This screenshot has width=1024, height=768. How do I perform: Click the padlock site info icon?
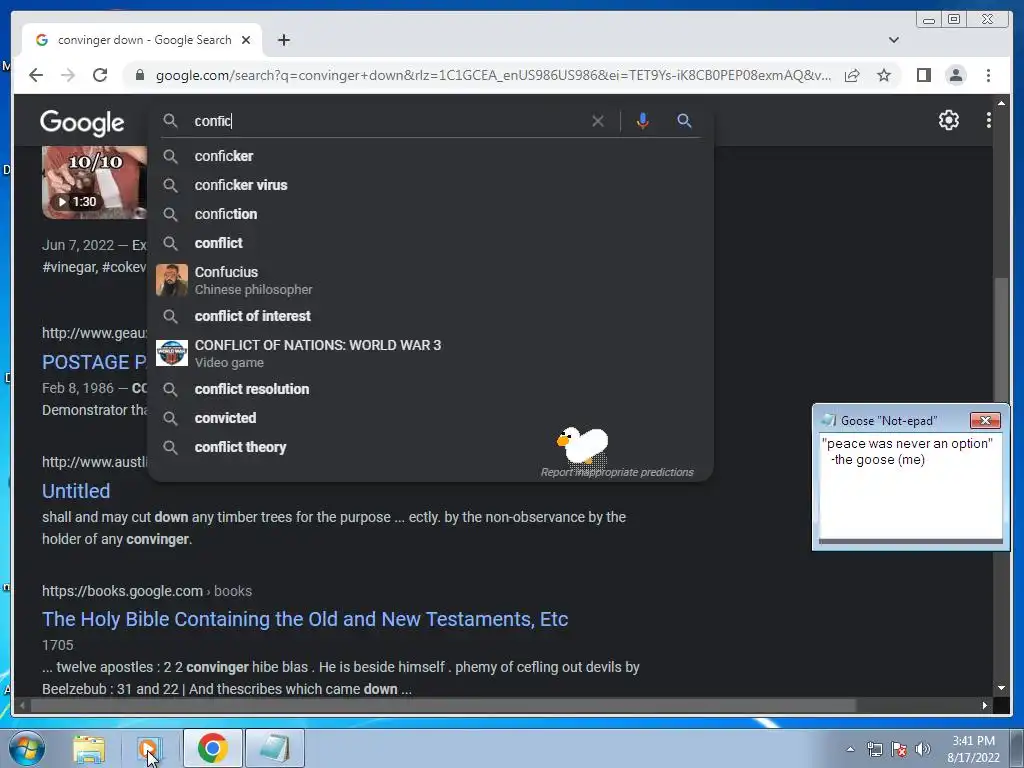point(140,75)
